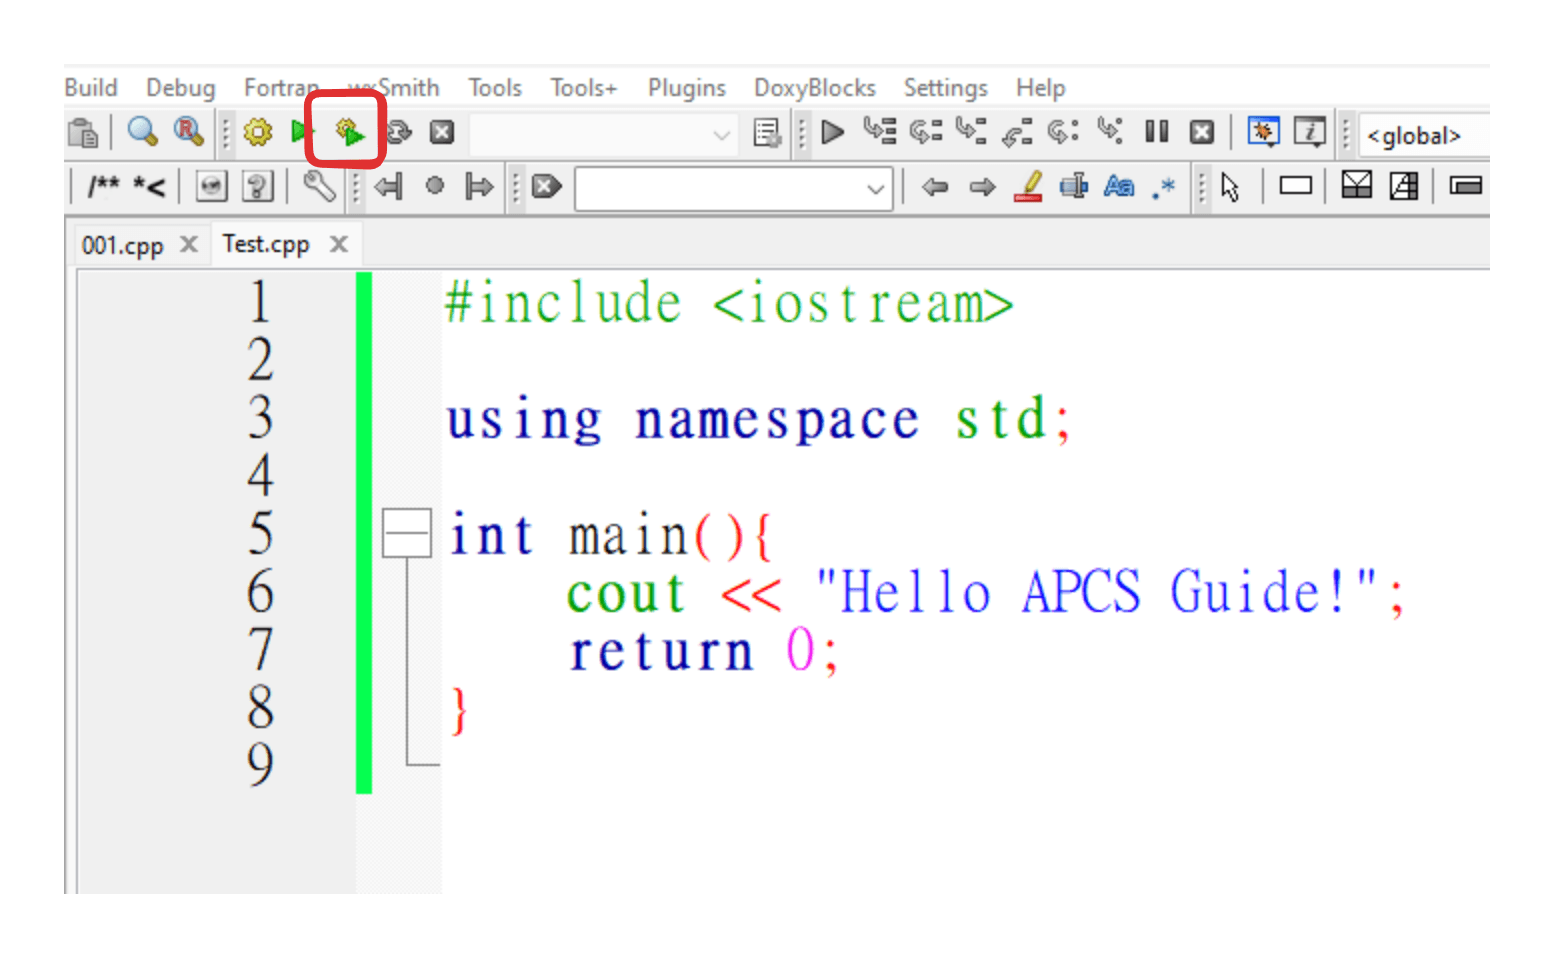Click the last jump dot icon
This screenshot has height=958, width=1554.
point(434,185)
